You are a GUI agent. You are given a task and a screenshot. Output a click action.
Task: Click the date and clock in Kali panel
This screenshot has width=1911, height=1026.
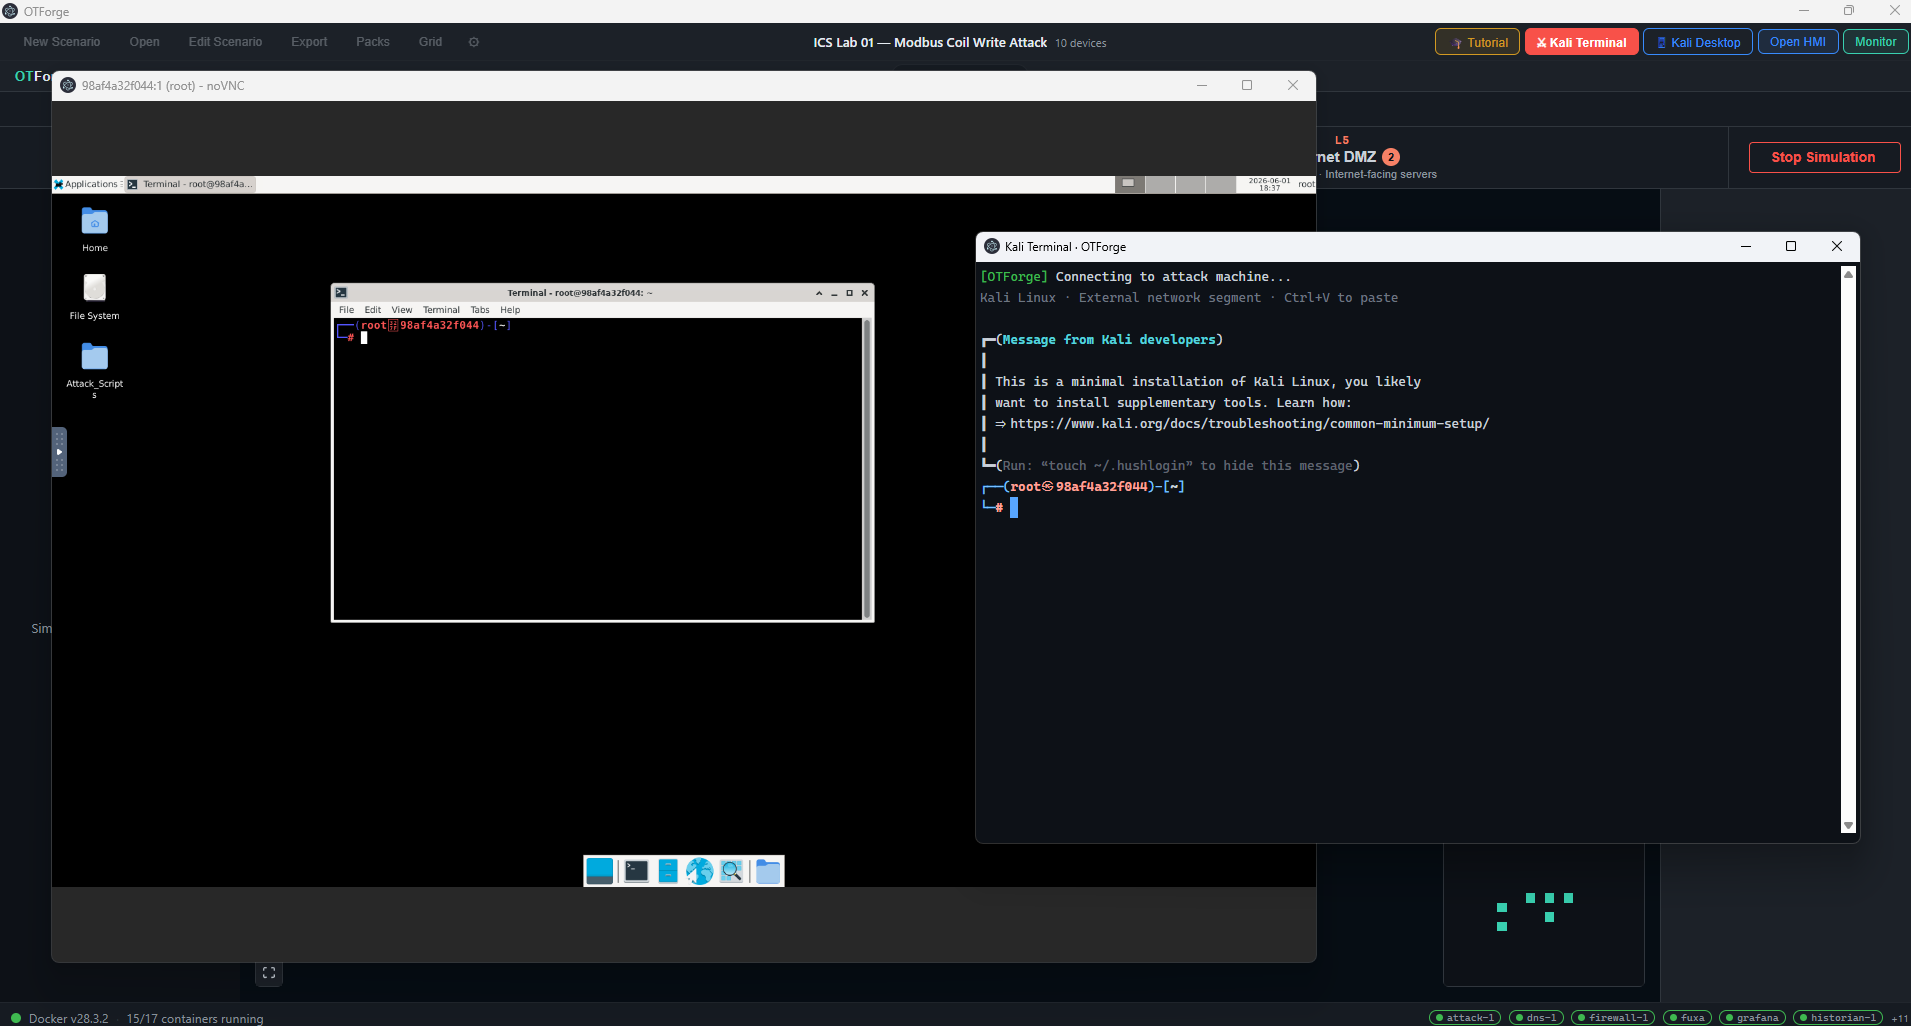(x=1269, y=184)
